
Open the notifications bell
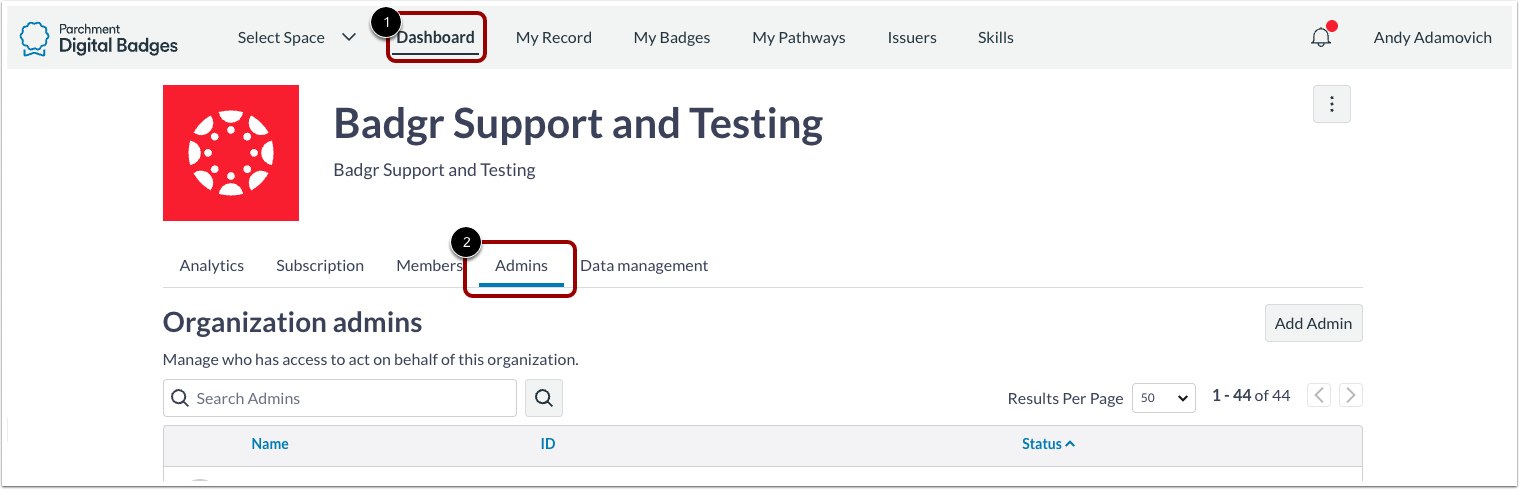[1321, 37]
